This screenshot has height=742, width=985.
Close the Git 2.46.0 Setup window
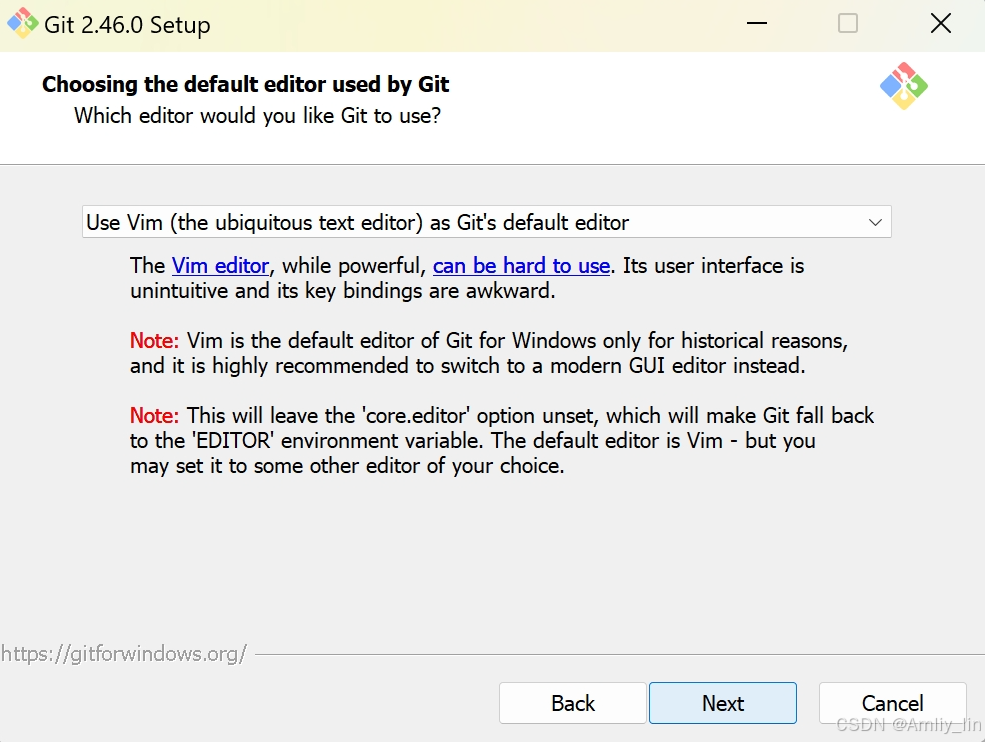tap(940, 24)
